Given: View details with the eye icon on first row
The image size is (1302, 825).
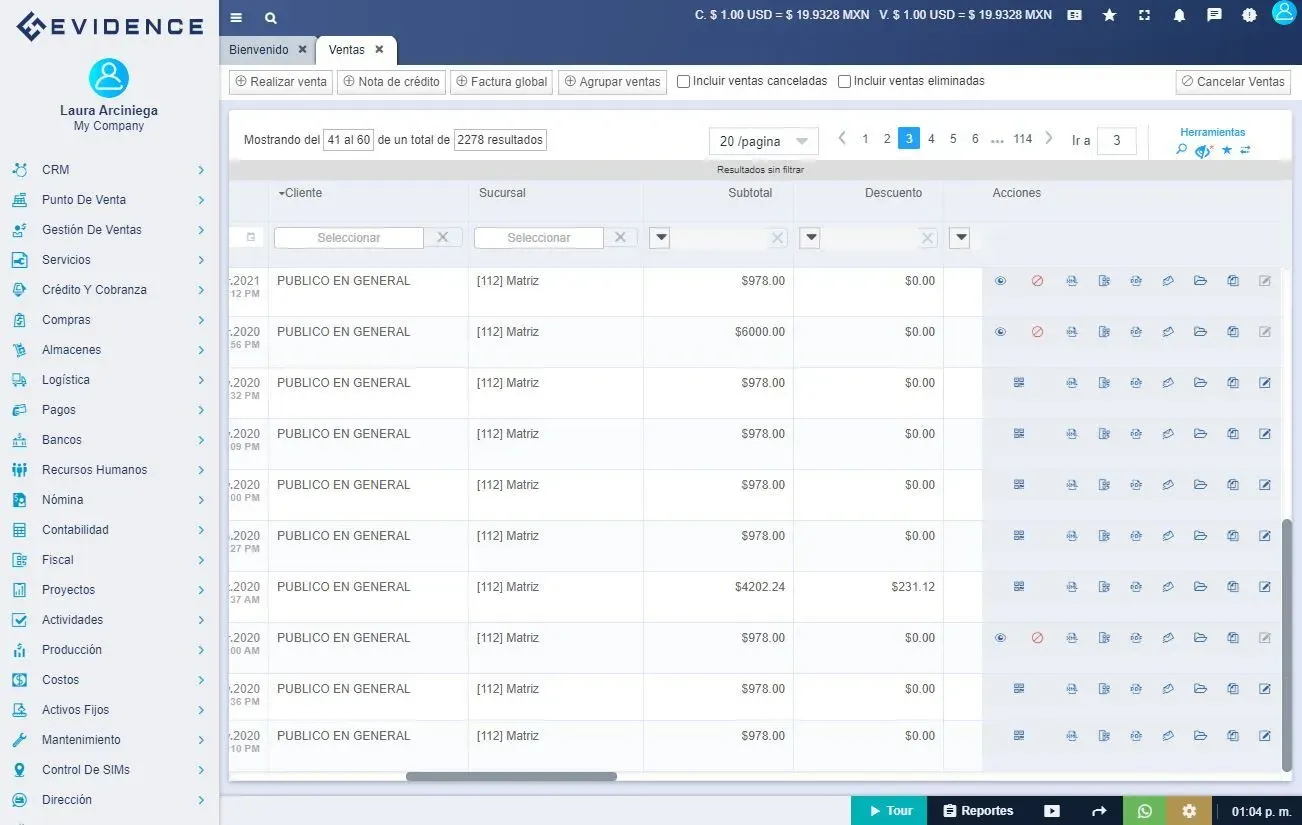Looking at the screenshot, I should click(x=1000, y=281).
